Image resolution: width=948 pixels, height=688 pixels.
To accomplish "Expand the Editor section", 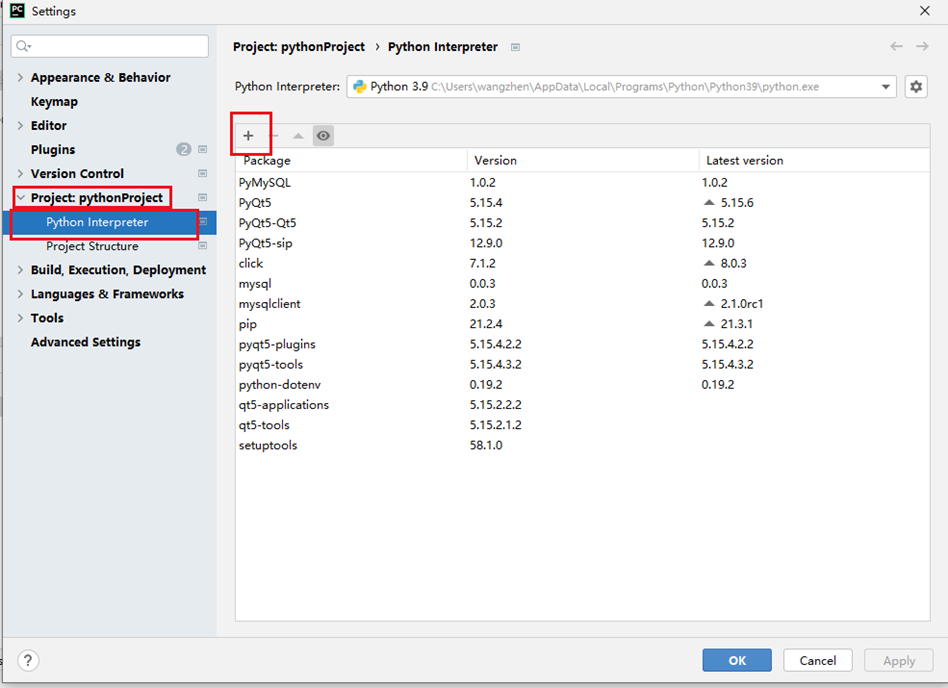I will click(x=20, y=125).
